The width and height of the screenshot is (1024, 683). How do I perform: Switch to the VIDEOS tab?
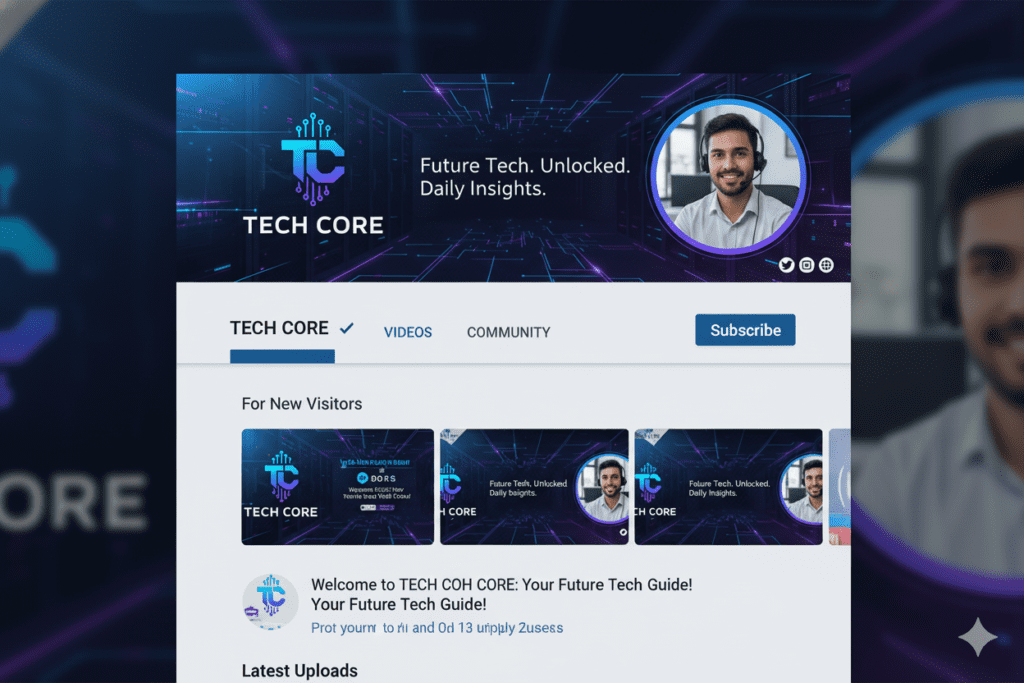click(x=408, y=332)
